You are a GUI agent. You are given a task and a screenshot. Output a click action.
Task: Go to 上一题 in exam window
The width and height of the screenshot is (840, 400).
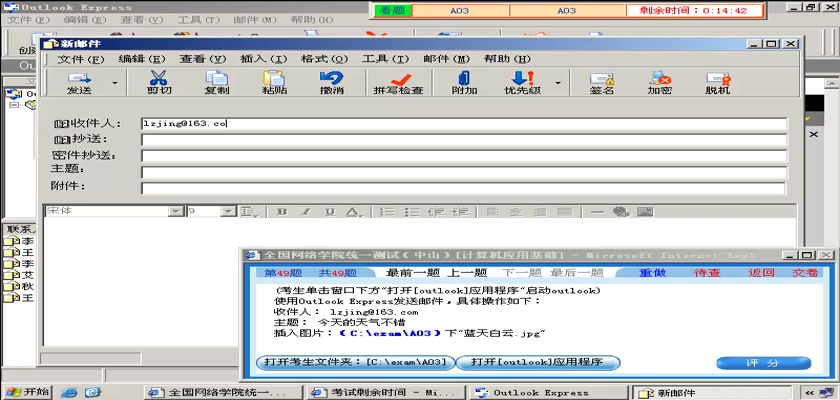pos(467,273)
